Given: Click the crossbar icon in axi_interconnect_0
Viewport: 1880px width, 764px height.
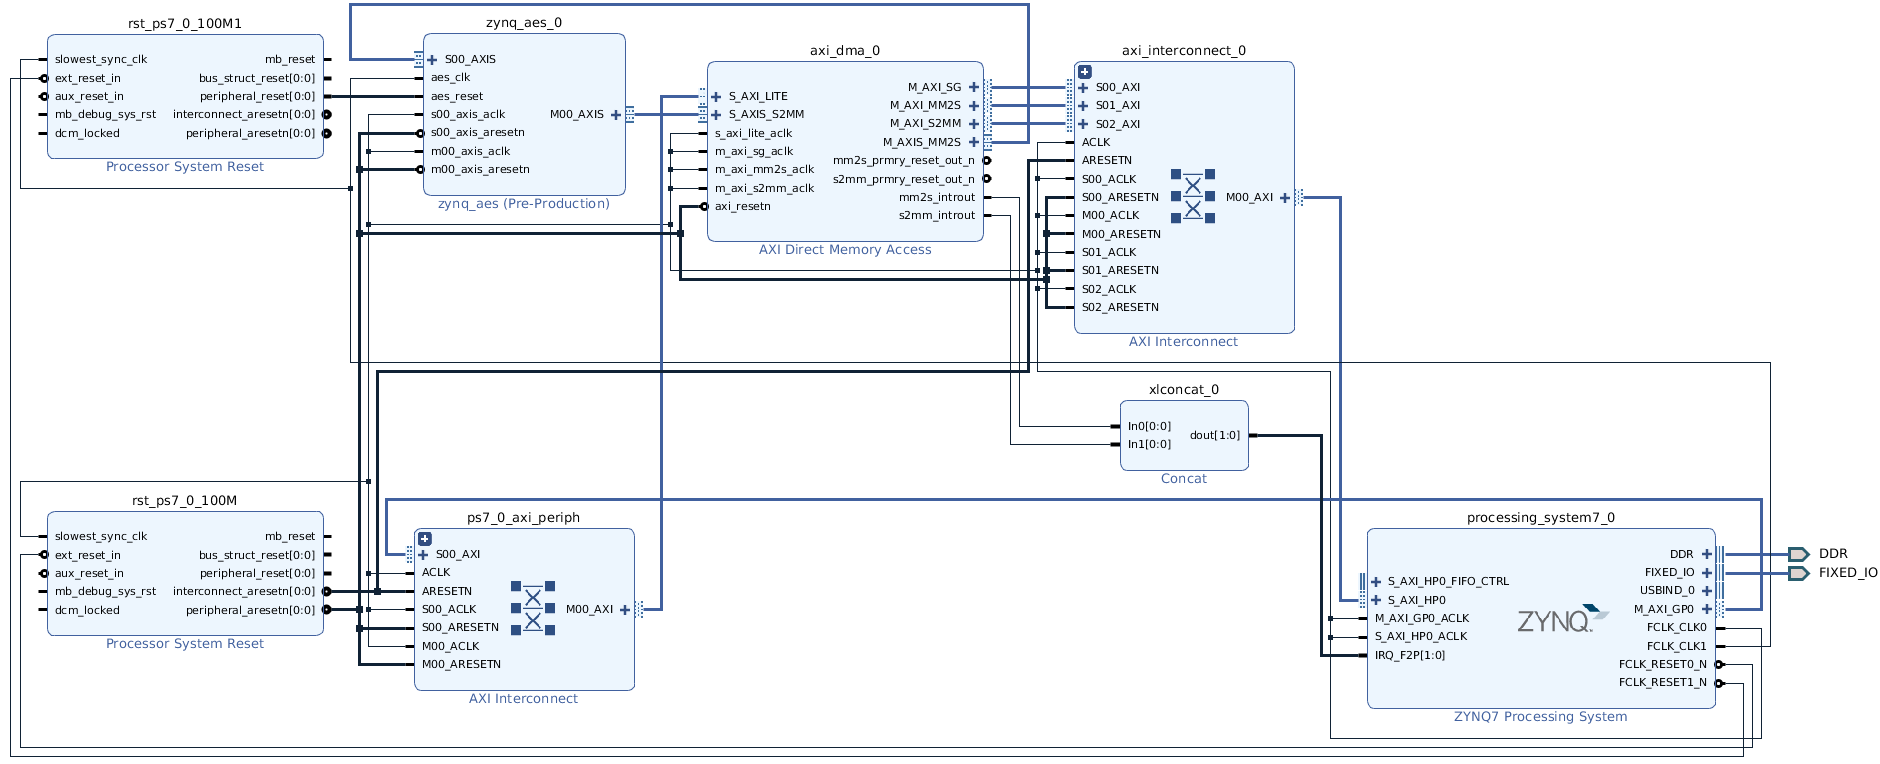Looking at the screenshot, I should point(1193,196).
